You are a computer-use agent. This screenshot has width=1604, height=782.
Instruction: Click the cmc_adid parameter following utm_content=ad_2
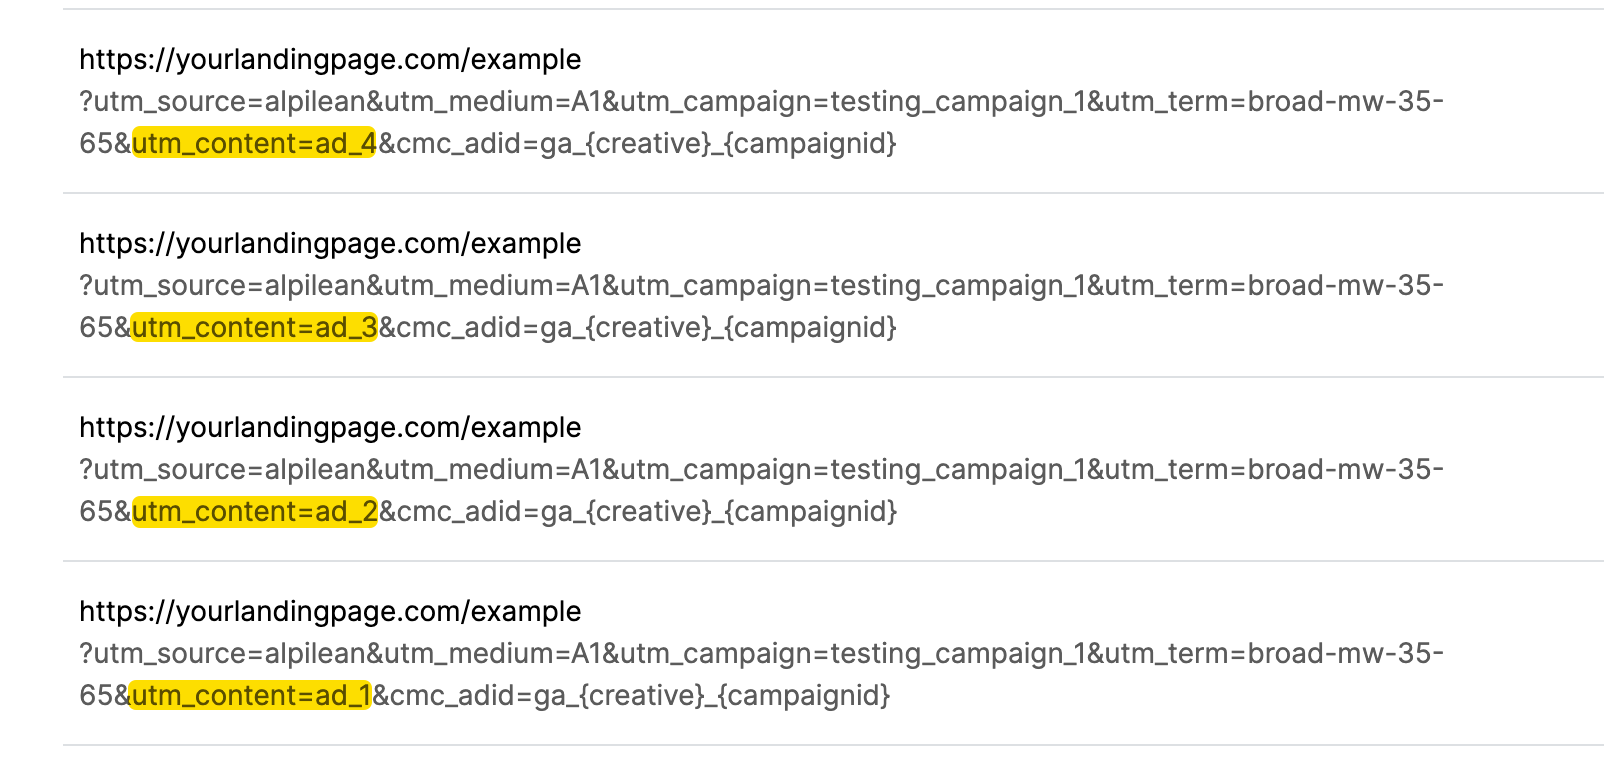pos(637,512)
